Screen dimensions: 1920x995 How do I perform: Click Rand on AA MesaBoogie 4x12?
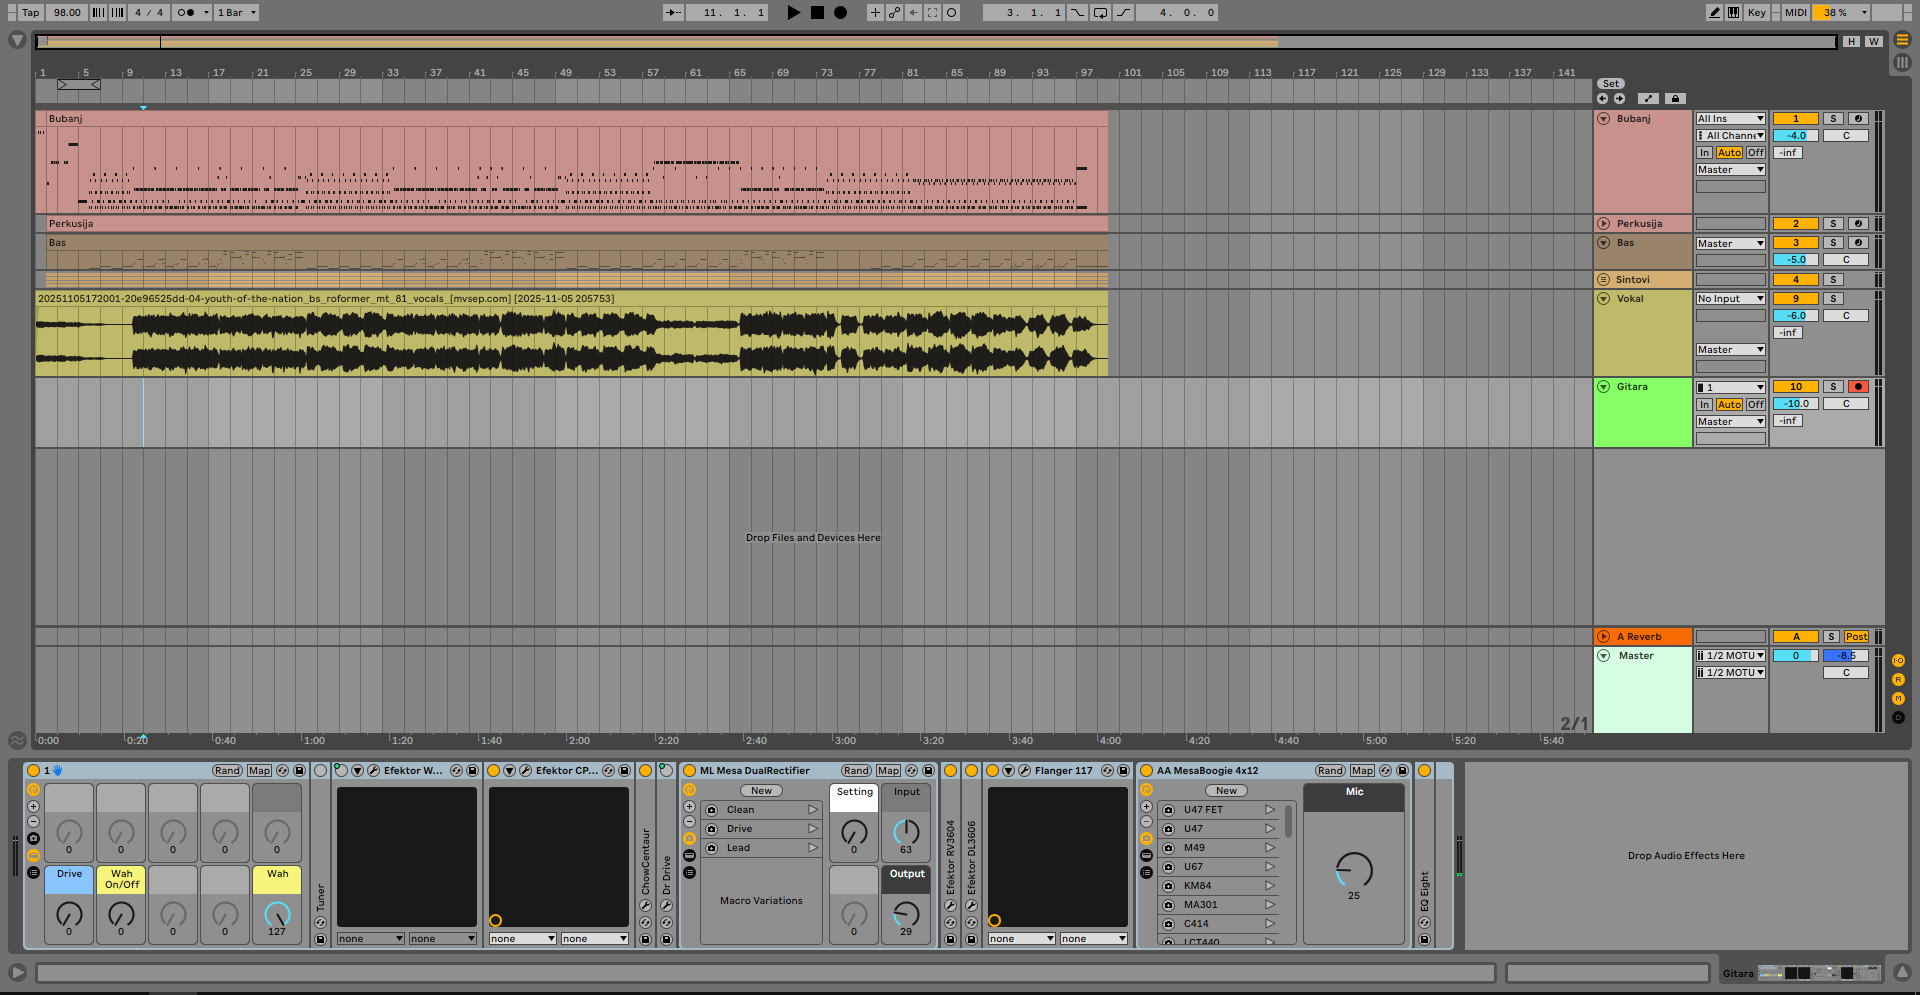(1330, 771)
